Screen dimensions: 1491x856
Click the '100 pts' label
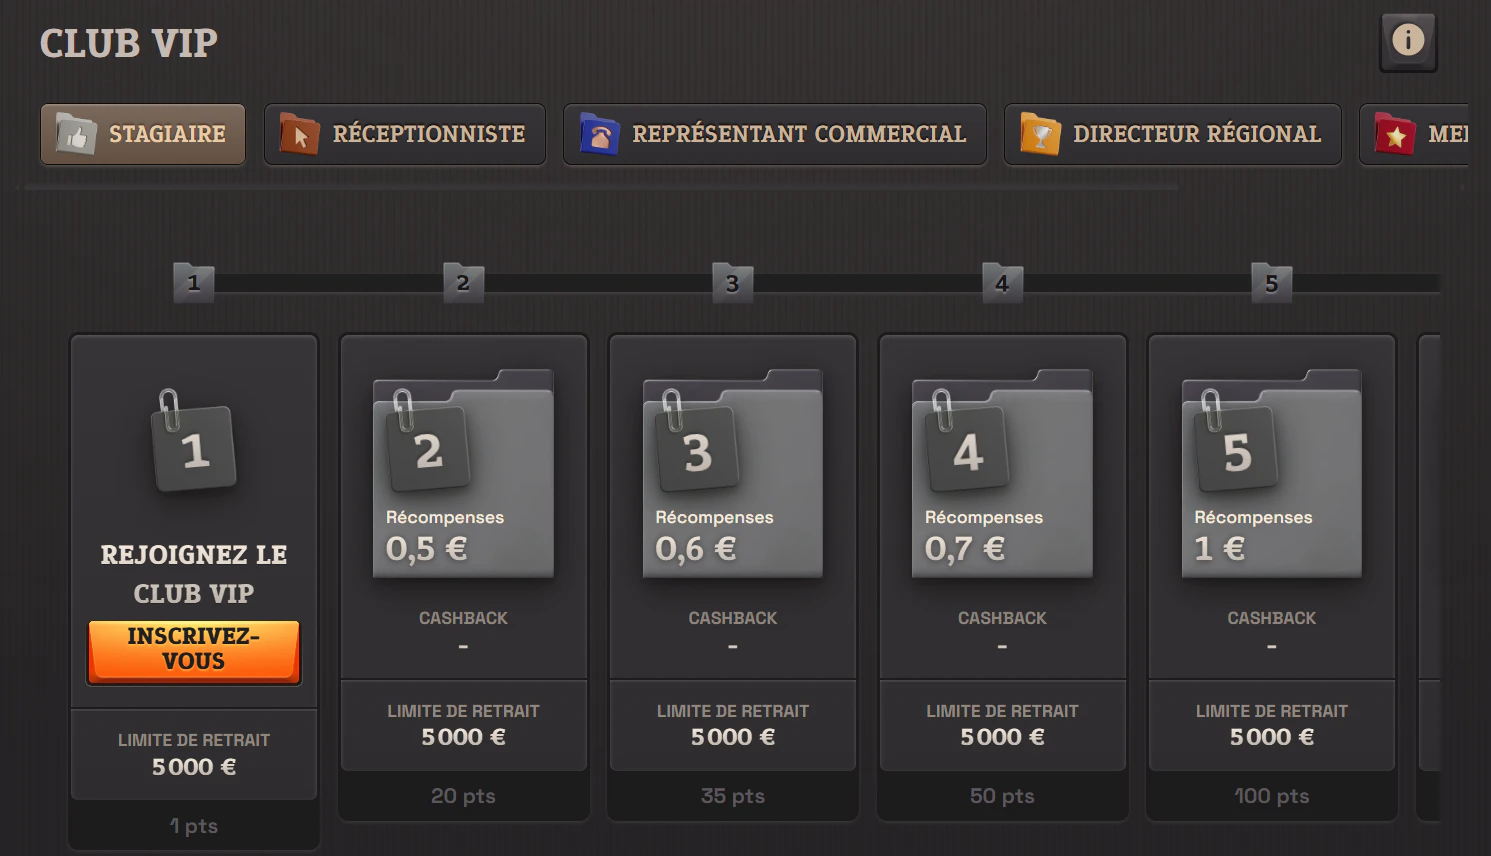[x=1272, y=796]
